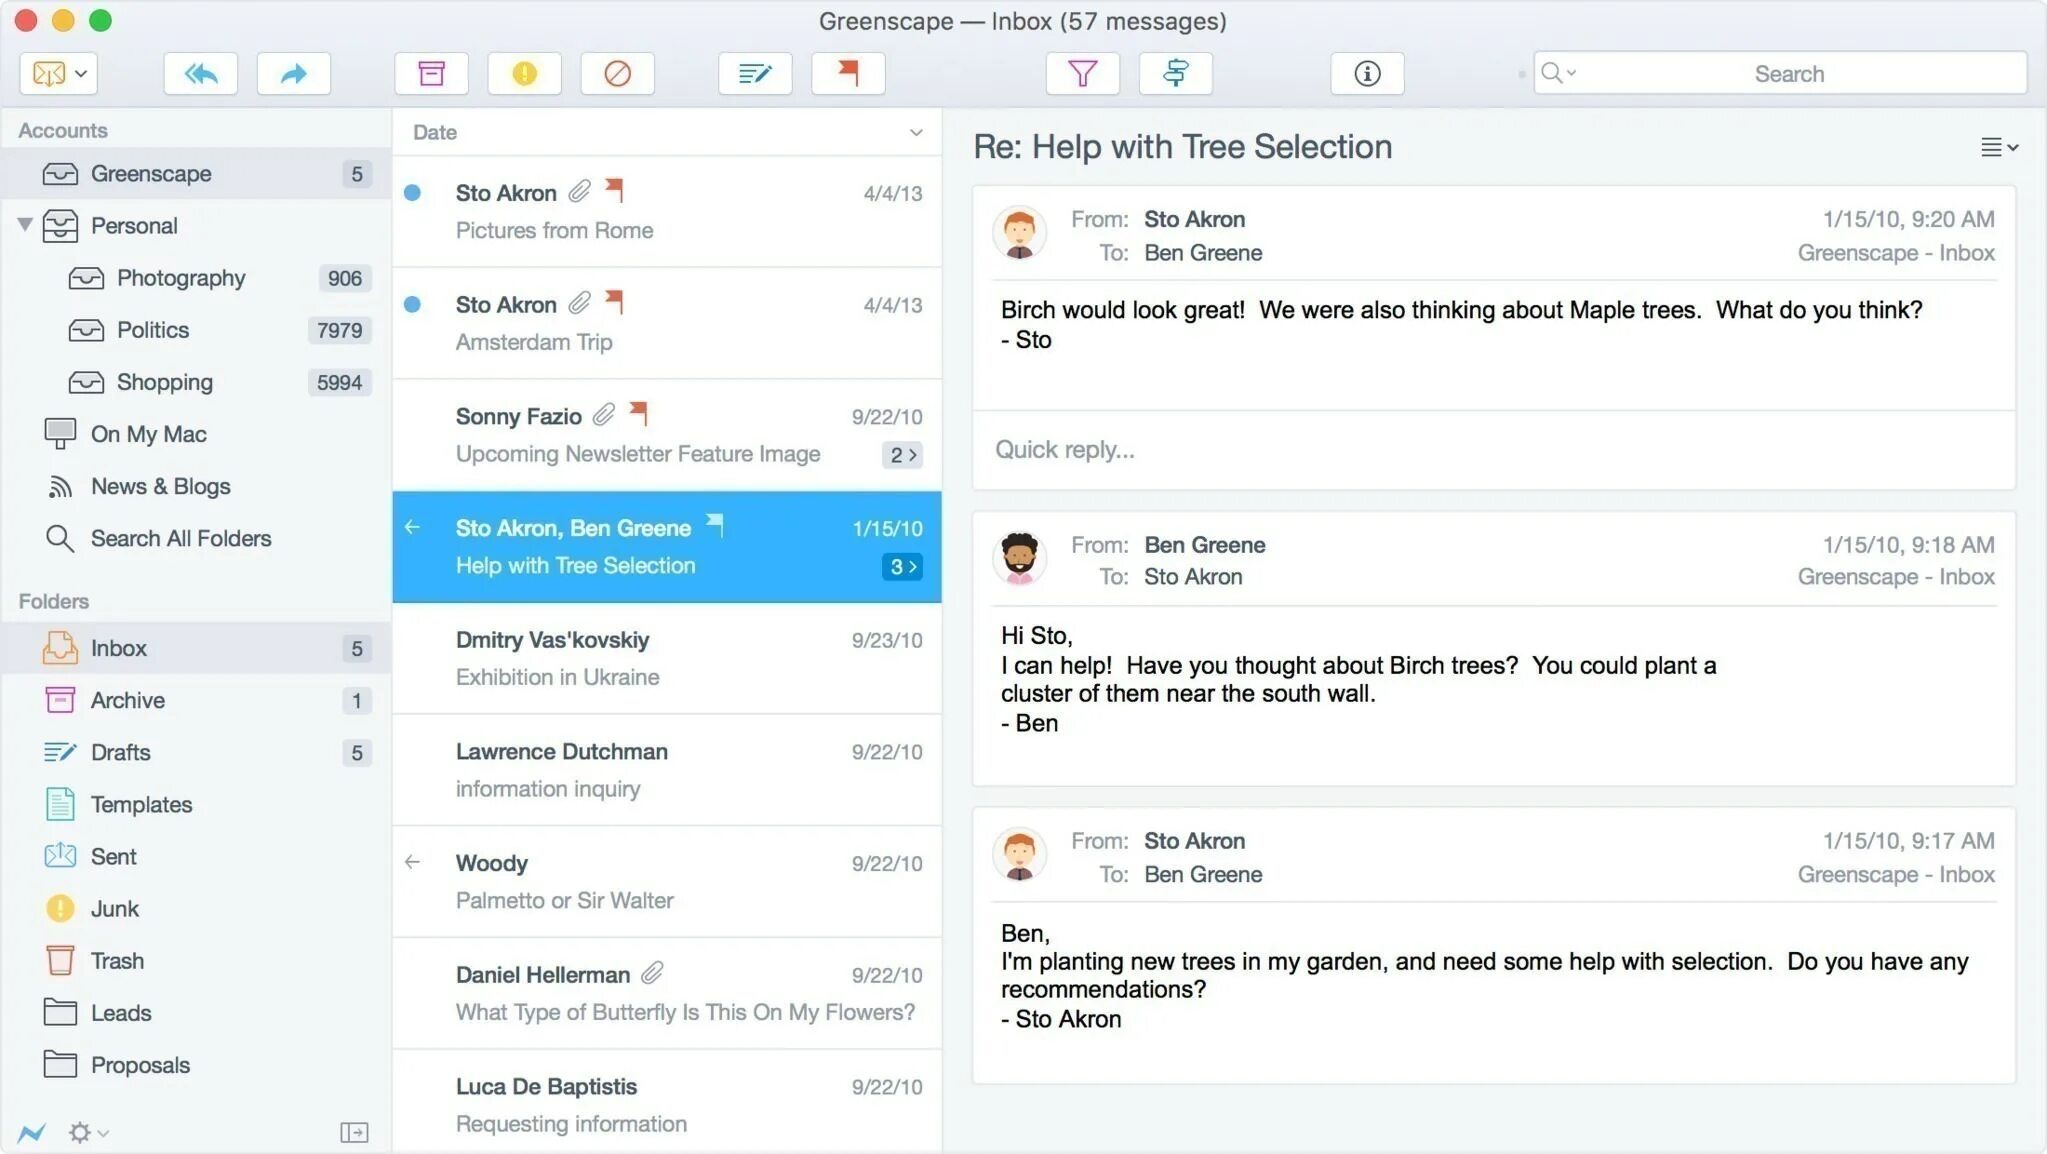Viewport: 2047px width, 1154px height.
Task: Select the Drafts folder
Action: pos(121,751)
